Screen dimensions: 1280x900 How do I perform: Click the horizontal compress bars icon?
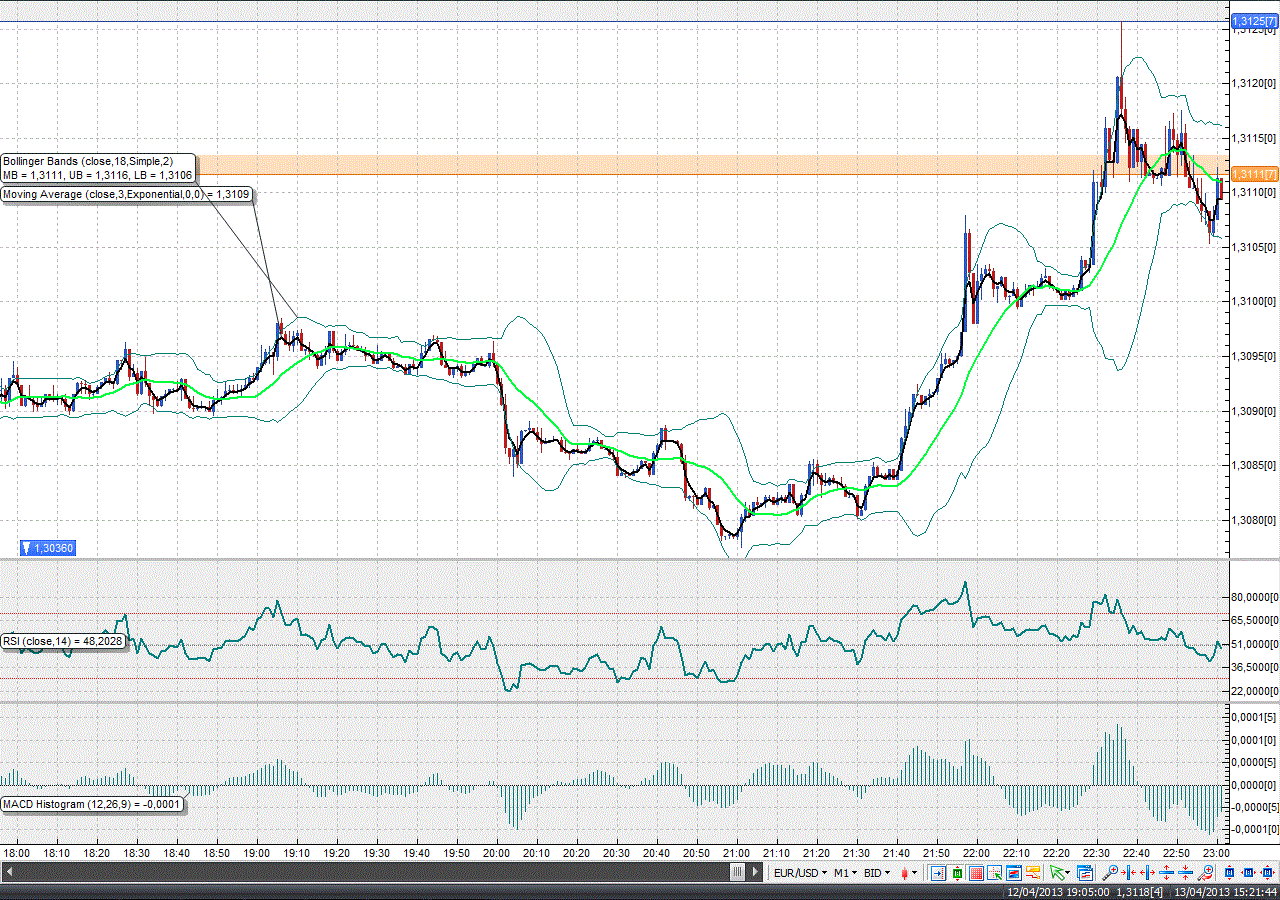[1128, 873]
